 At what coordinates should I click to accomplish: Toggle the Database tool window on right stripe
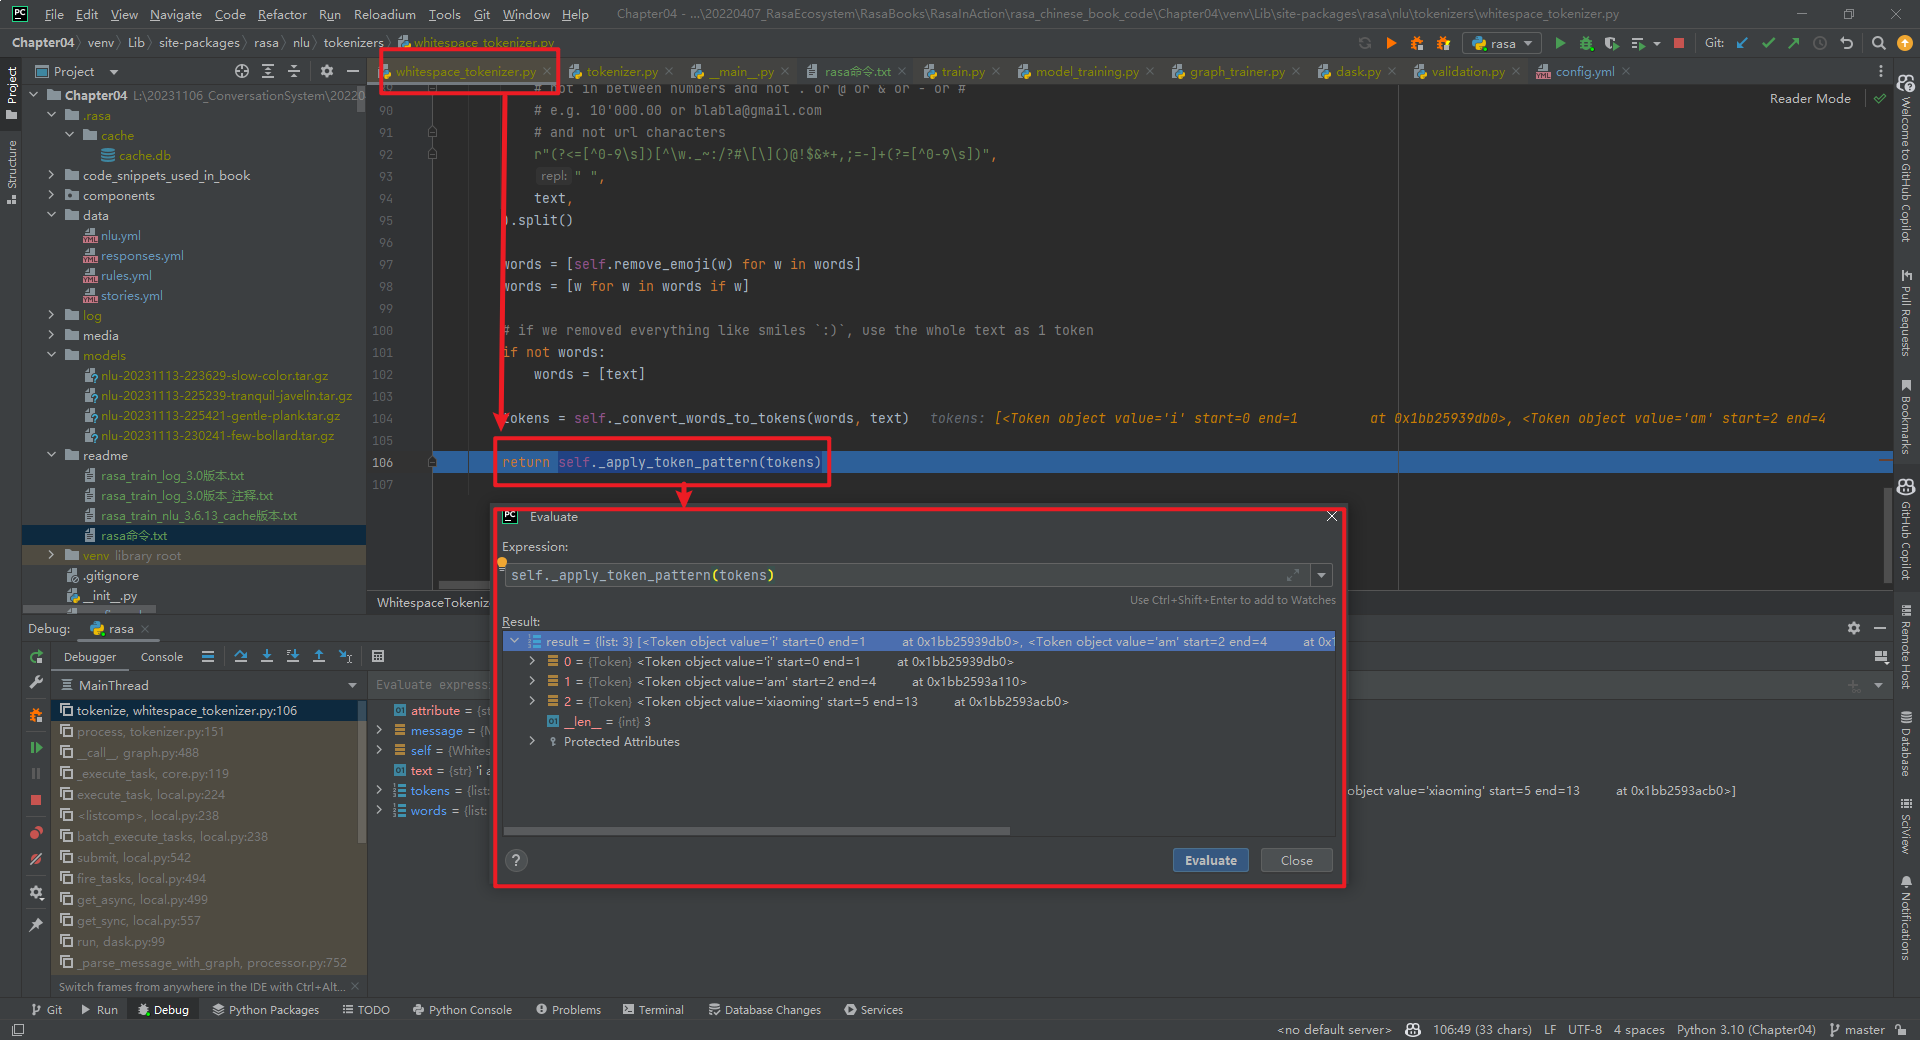pyautogui.click(x=1906, y=743)
